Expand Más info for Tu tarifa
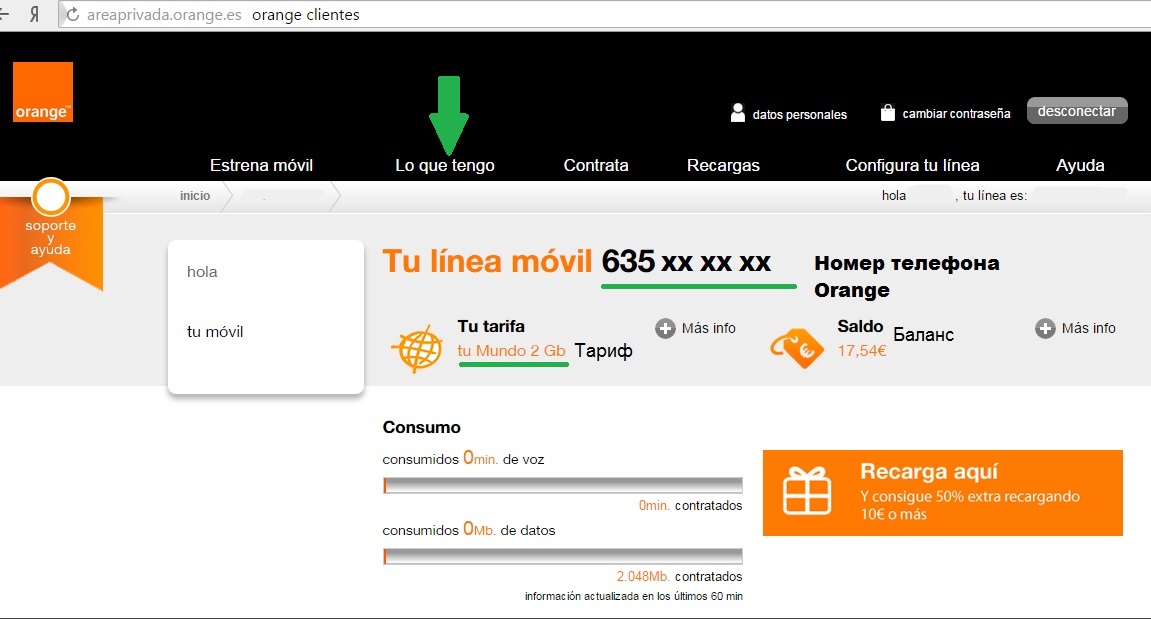The height and width of the screenshot is (619, 1151). 708,328
